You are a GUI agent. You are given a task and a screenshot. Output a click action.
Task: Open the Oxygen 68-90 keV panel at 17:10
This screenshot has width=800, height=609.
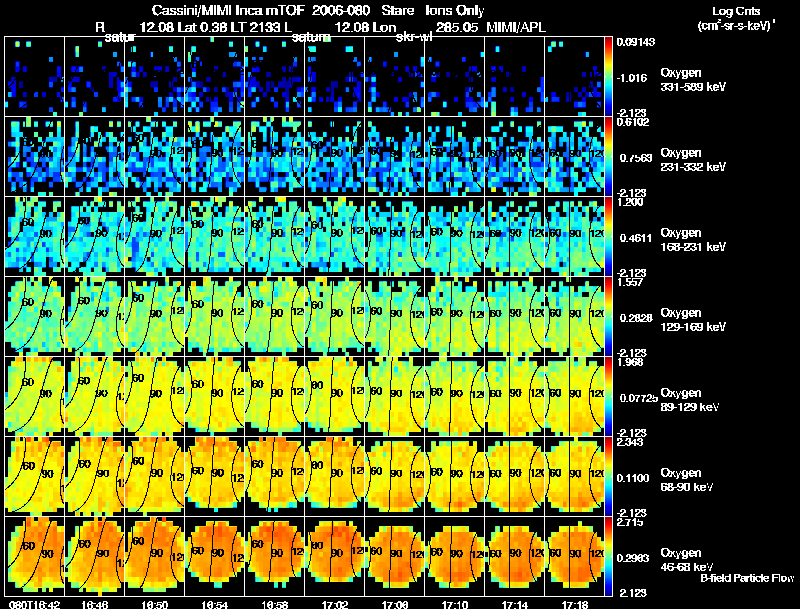pyautogui.click(x=455, y=476)
